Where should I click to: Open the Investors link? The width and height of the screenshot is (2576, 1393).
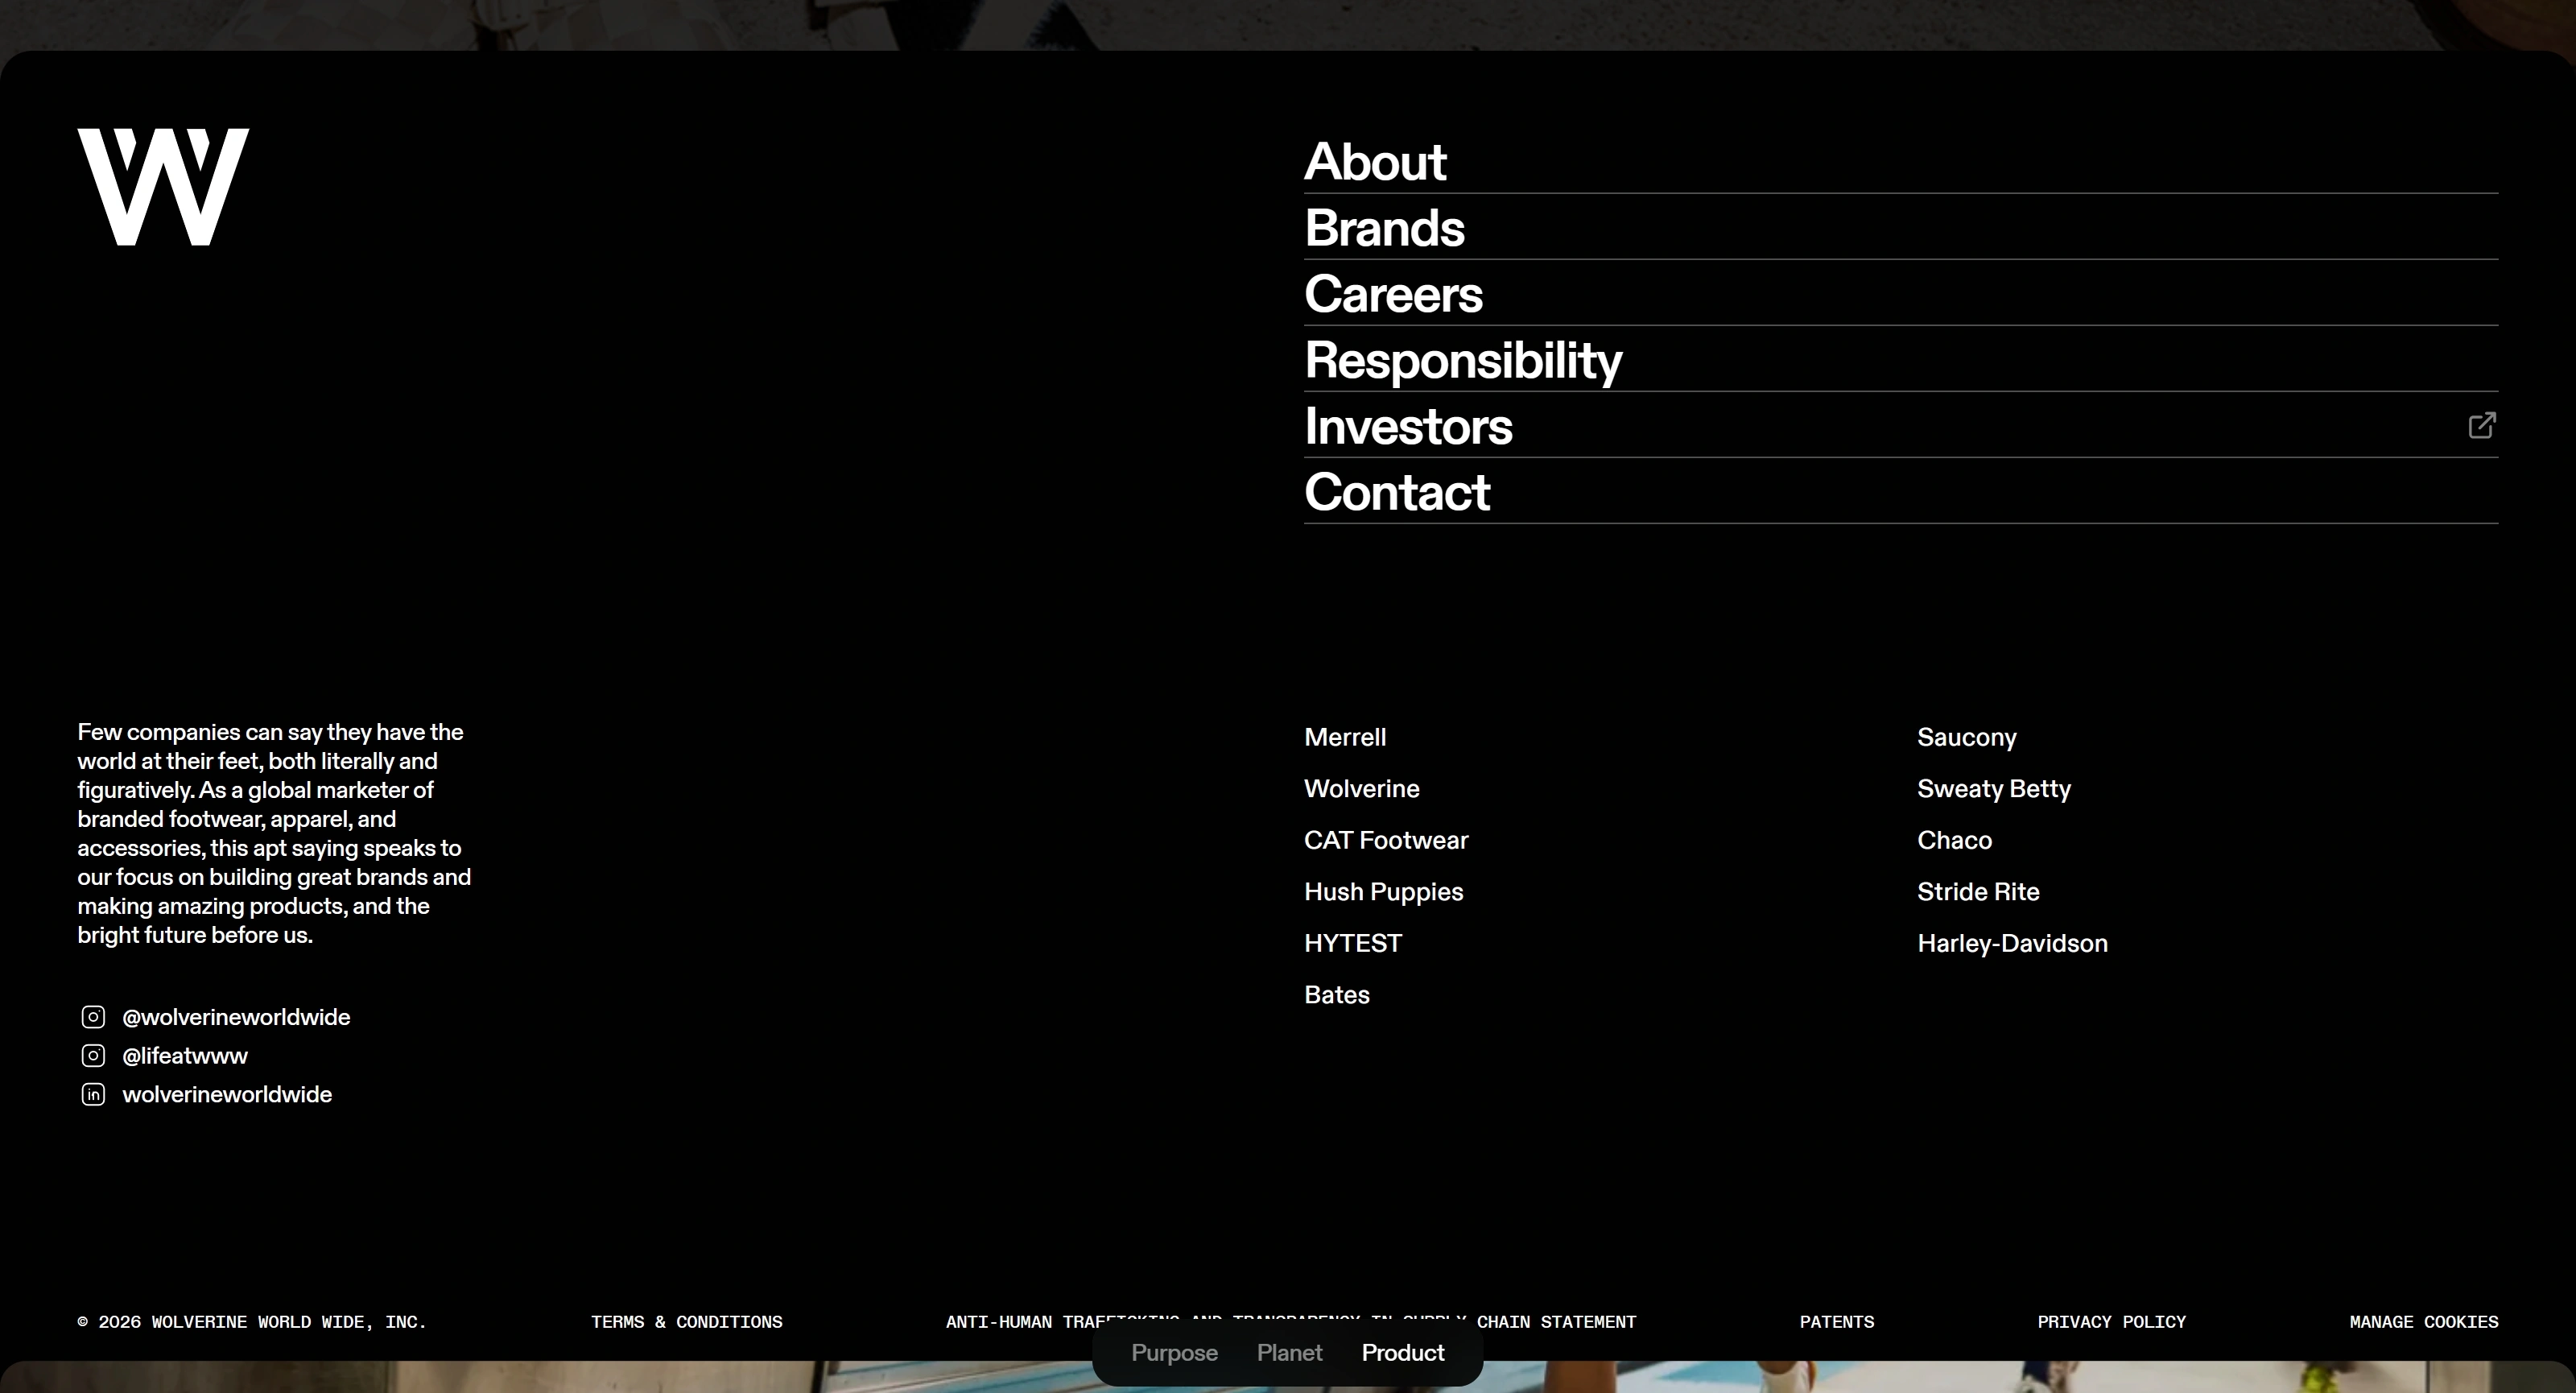click(1408, 426)
